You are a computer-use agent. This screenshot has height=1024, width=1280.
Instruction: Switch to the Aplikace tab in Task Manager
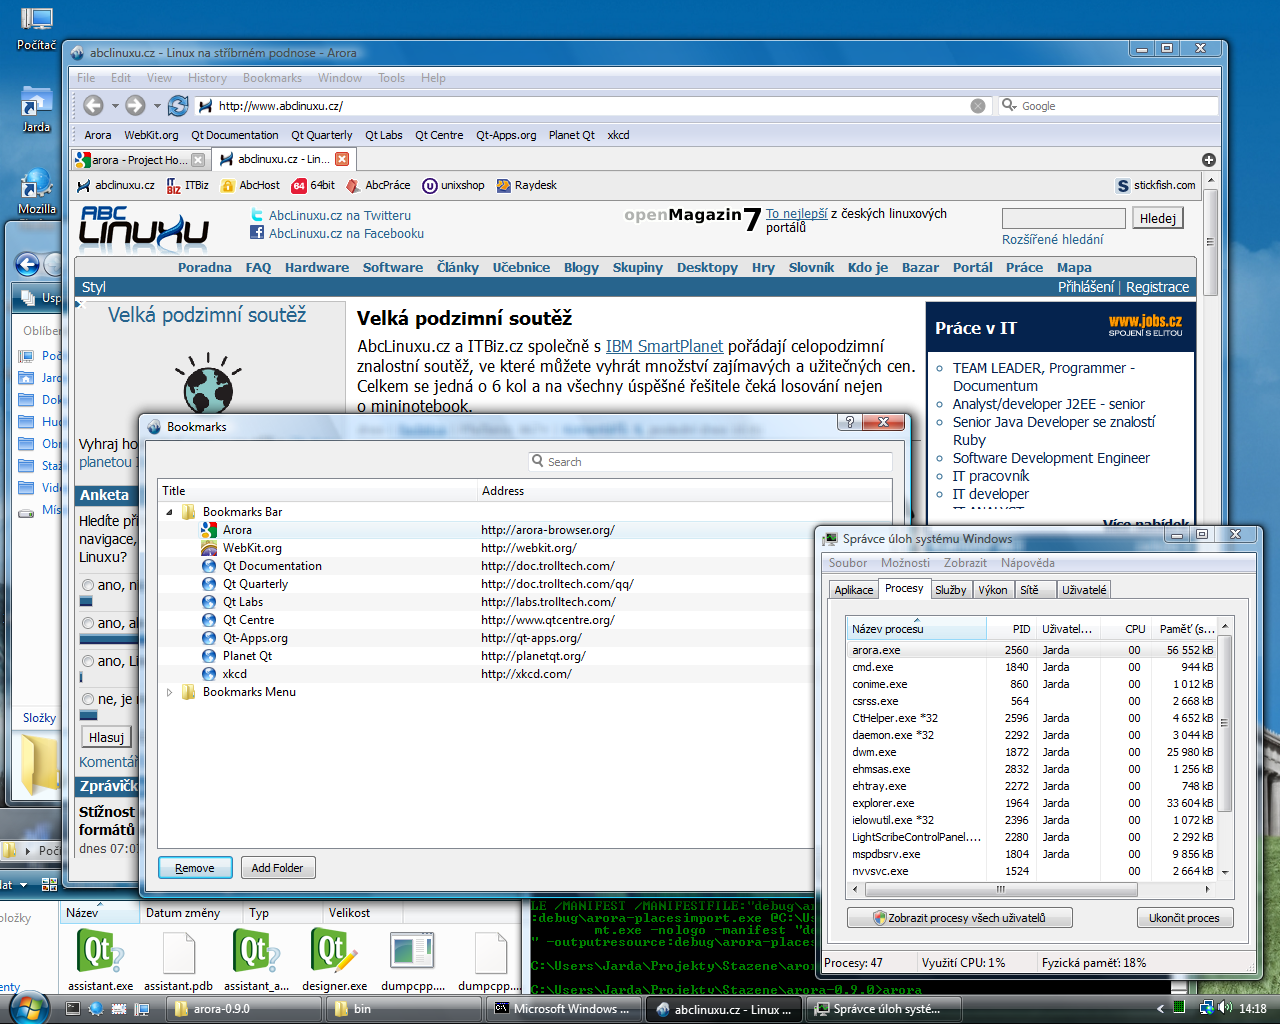854,590
